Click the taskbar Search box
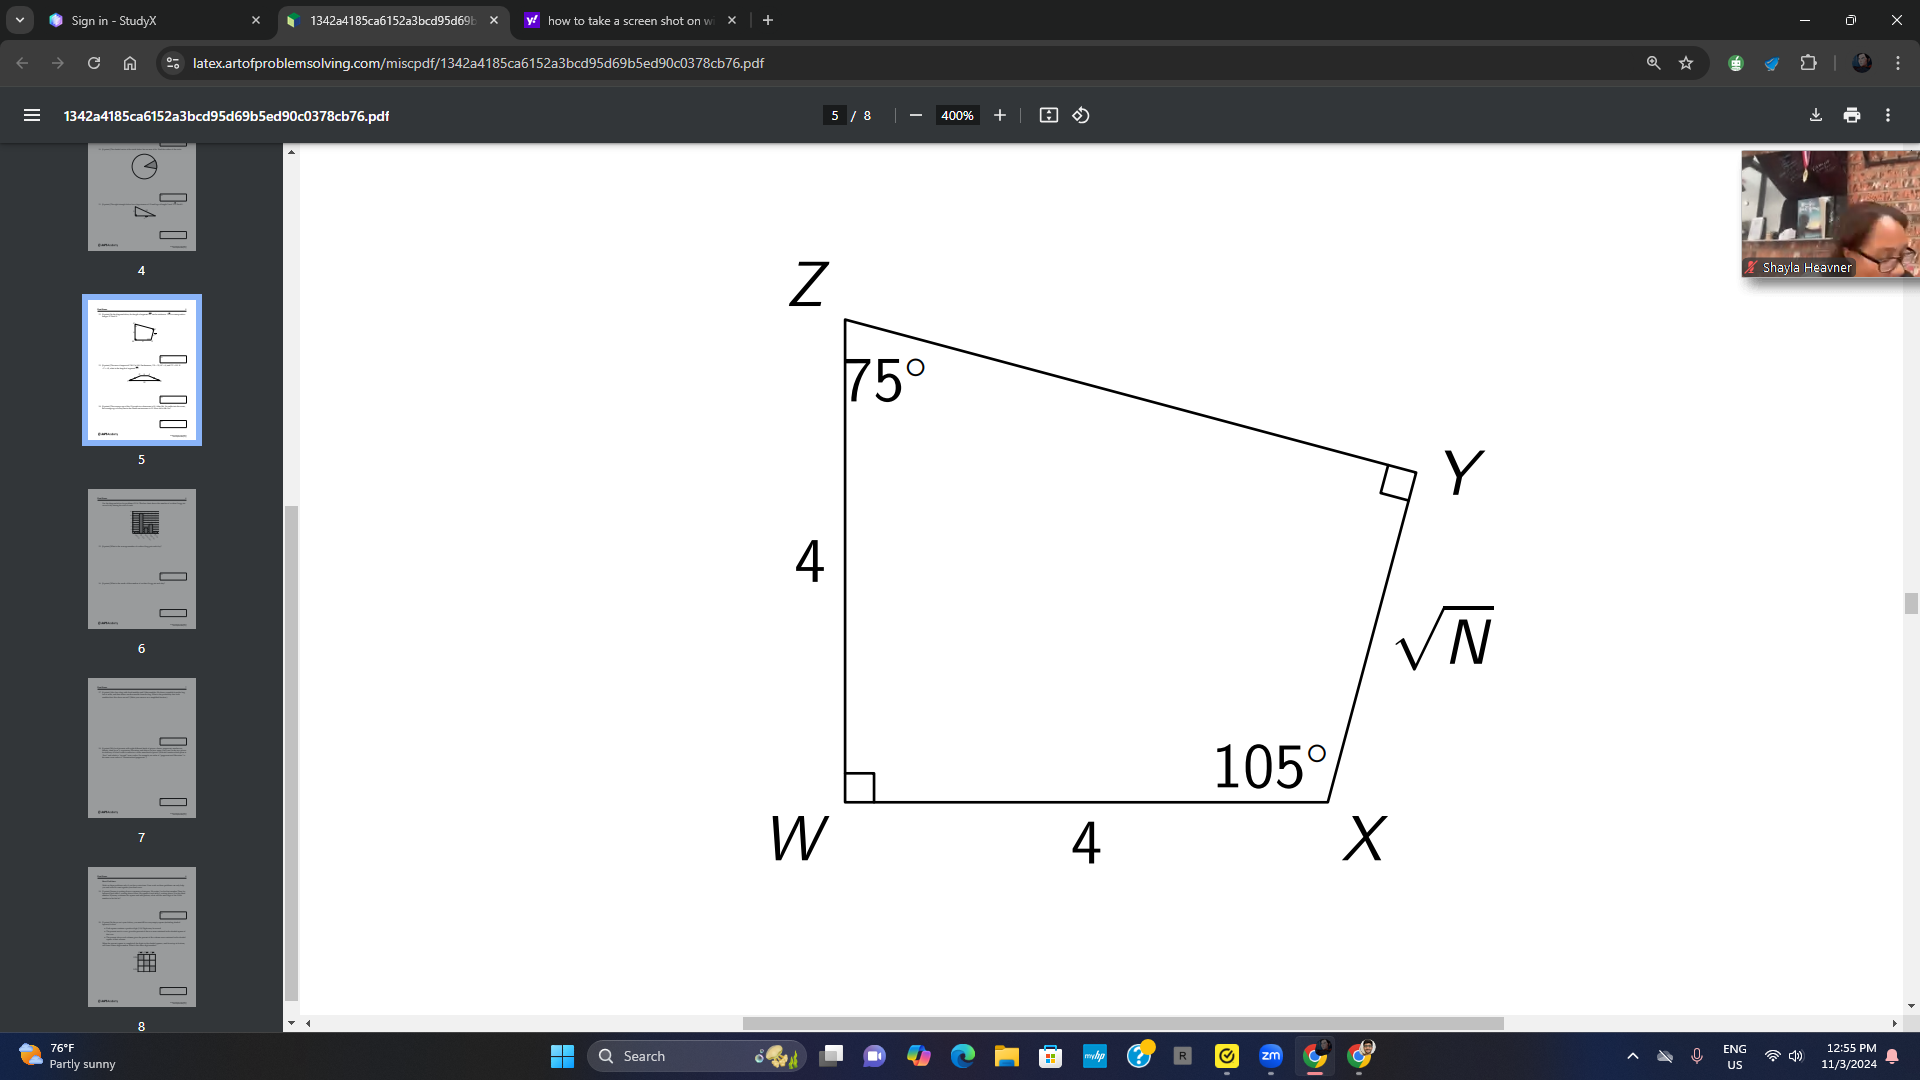 coord(697,1056)
